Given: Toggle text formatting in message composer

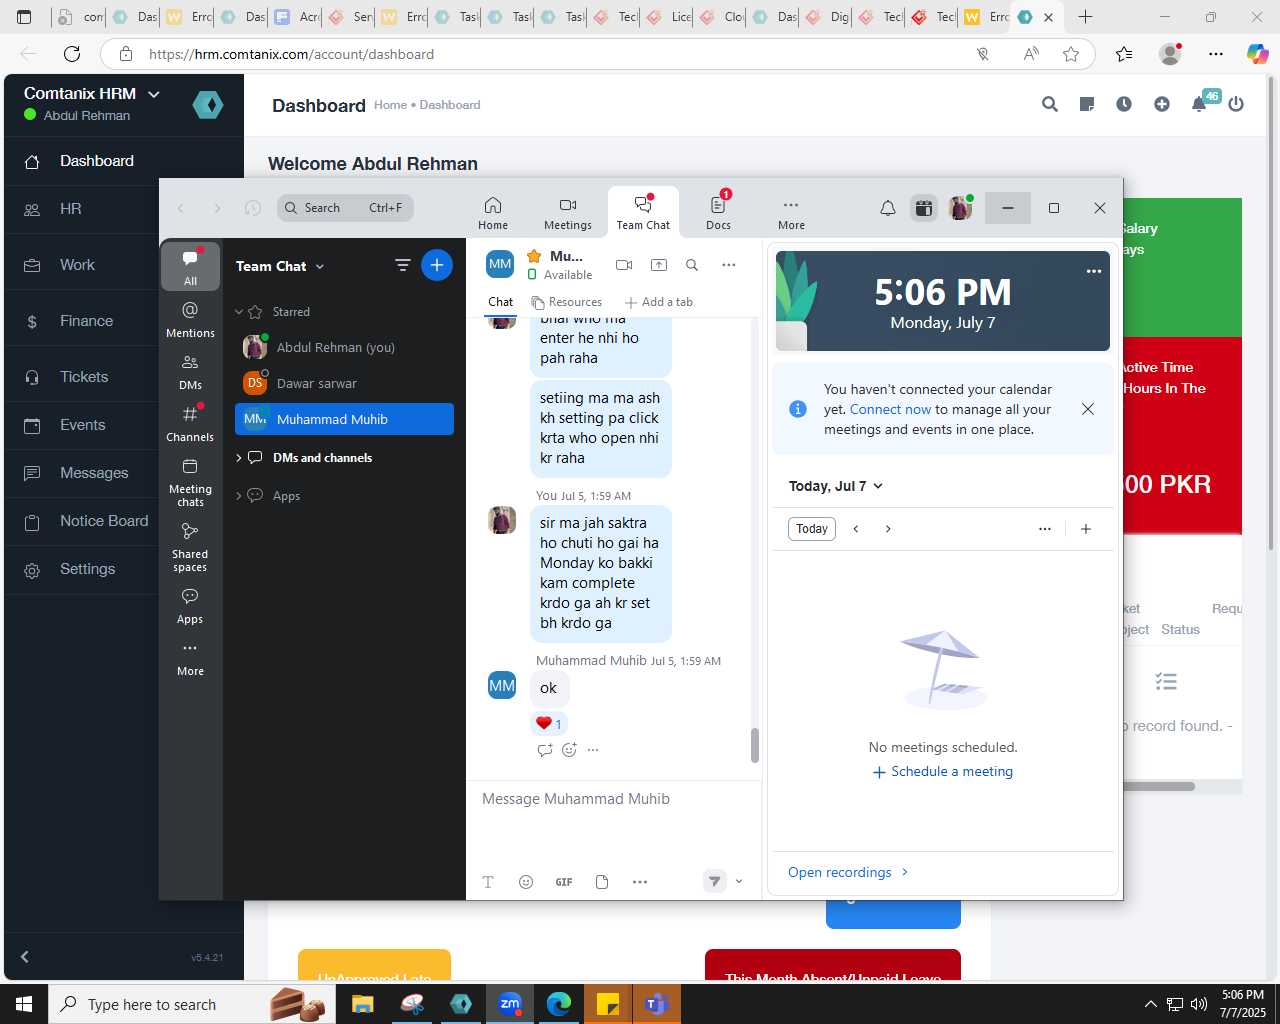Looking at the screenshot, I should click(488, 882).
